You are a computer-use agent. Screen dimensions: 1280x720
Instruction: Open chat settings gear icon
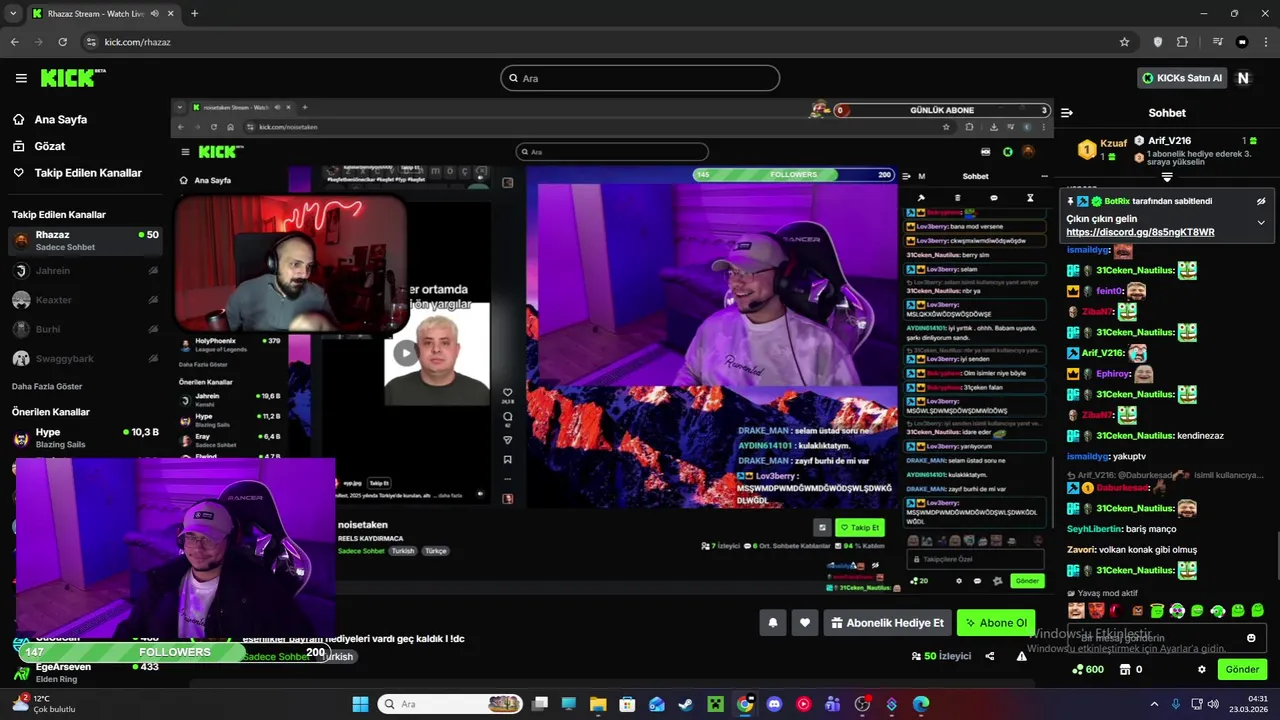point(1201,670)
